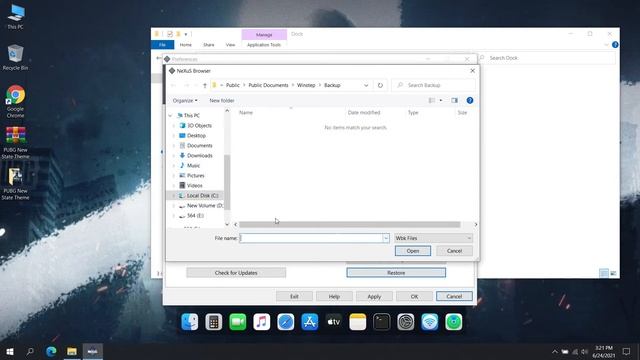Open the Wbk Files type dropdown
The width and height of the screenshot is (640, 360).
click(433, 238)
